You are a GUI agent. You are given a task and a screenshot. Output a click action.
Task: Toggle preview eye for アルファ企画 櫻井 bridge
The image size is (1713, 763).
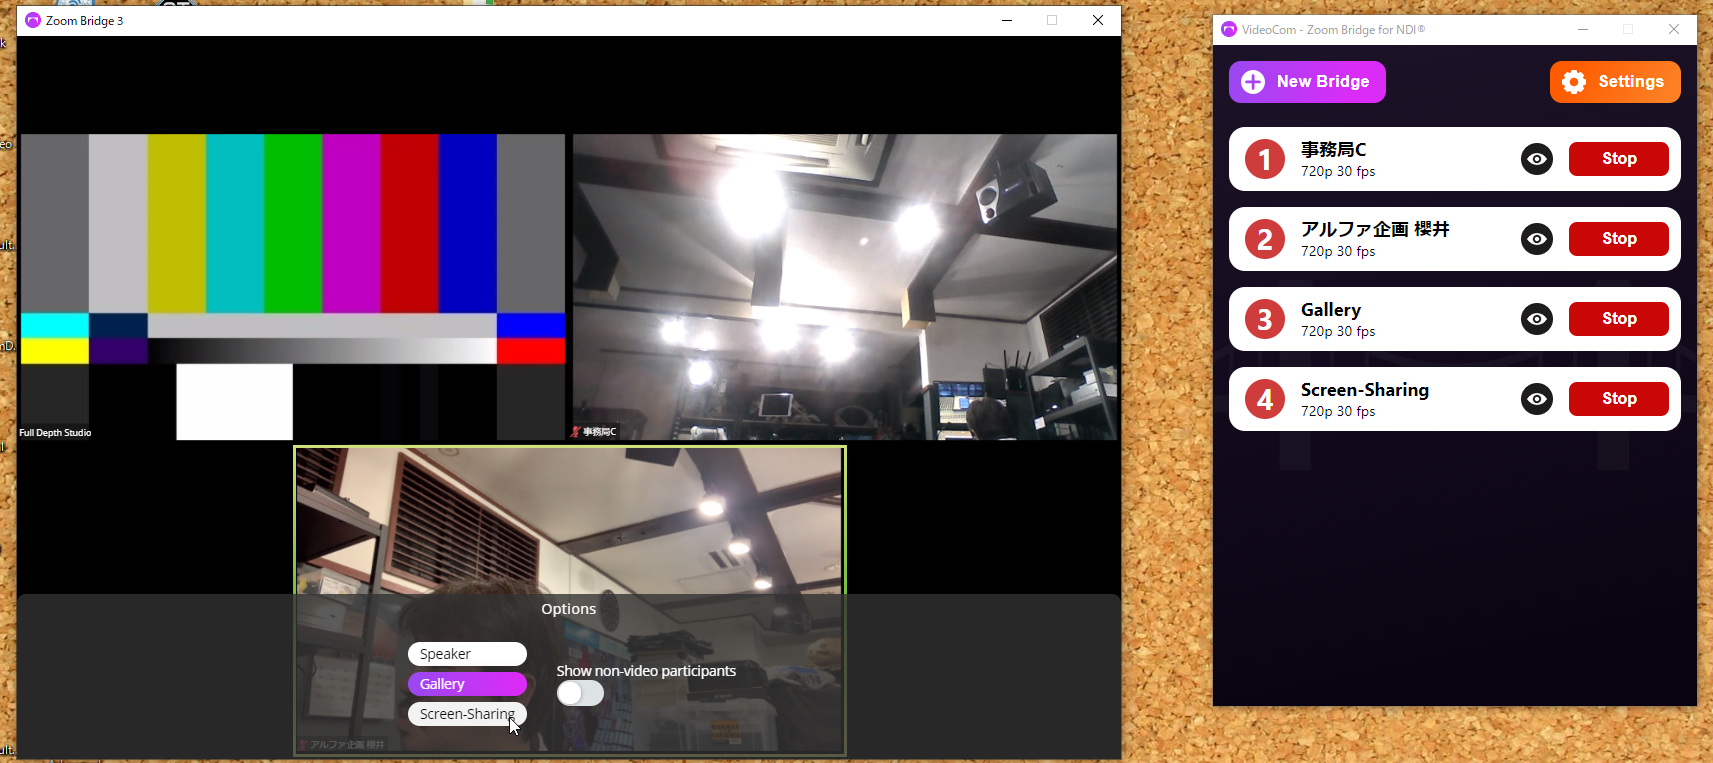[1537, 239]
